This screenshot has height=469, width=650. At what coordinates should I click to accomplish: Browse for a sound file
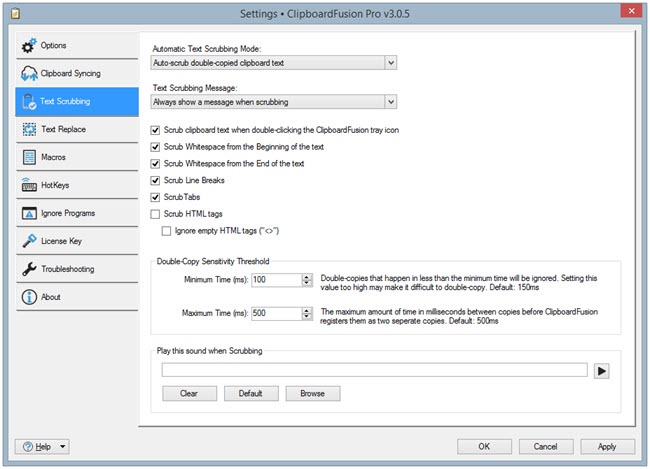pos(313,394)
